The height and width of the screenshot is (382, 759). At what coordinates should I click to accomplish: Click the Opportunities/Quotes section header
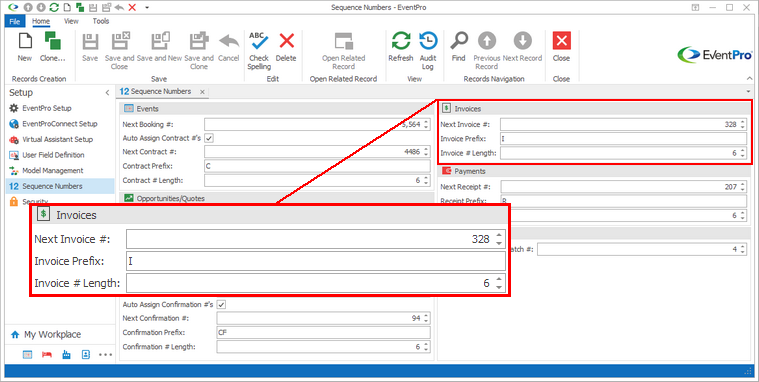[x=277, y=198]
